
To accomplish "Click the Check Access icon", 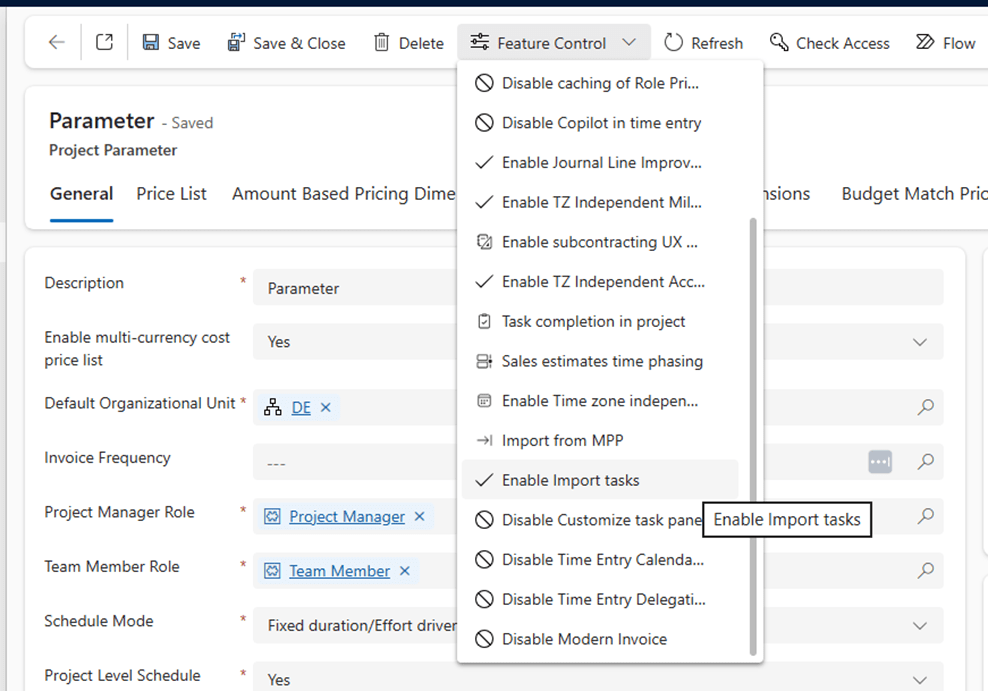I will pos(779,43).
